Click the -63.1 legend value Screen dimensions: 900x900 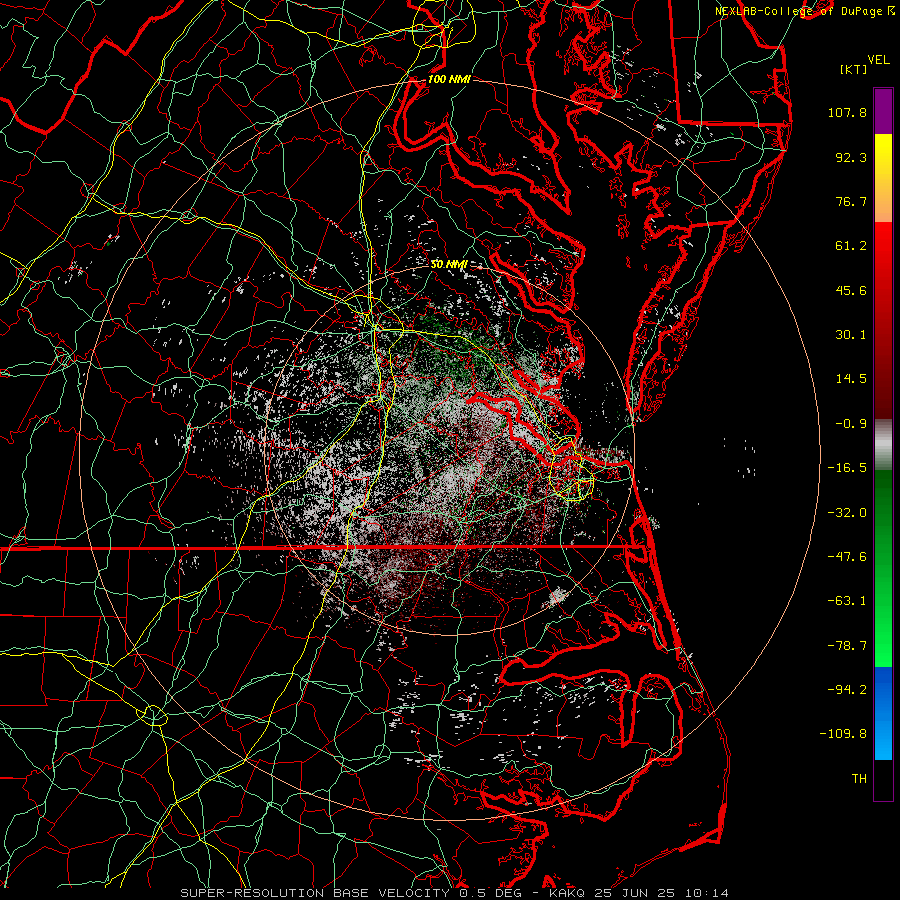847,601
